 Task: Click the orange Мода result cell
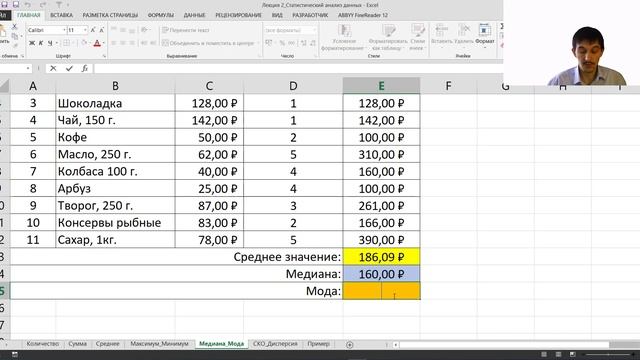tap(381, 291)
